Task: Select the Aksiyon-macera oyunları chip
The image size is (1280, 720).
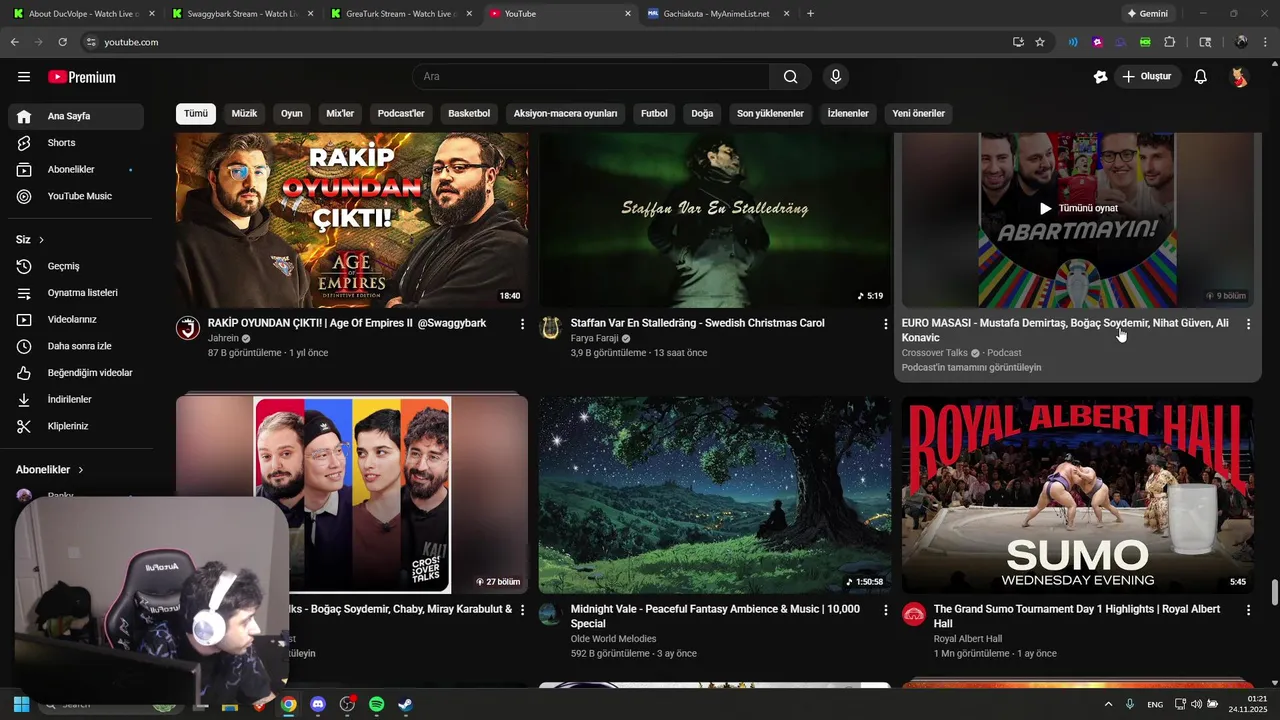Action: click(x=566, y=114)
